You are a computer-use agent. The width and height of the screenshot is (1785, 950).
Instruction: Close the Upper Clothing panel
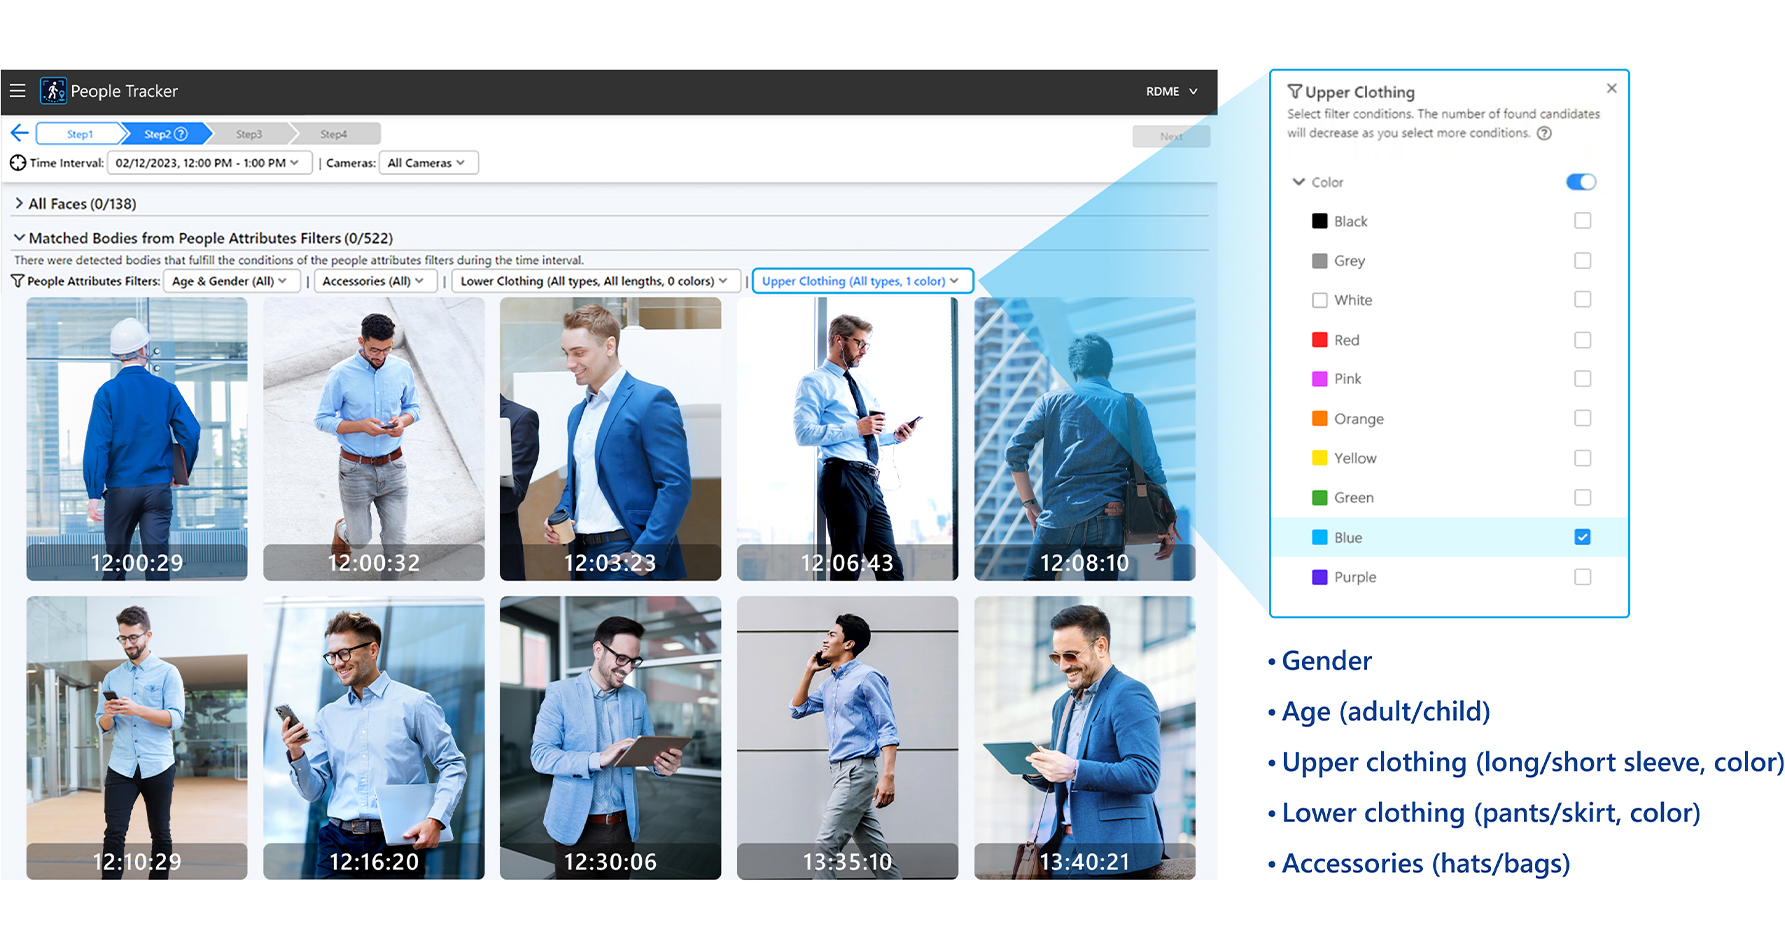tap(1611, 89)
